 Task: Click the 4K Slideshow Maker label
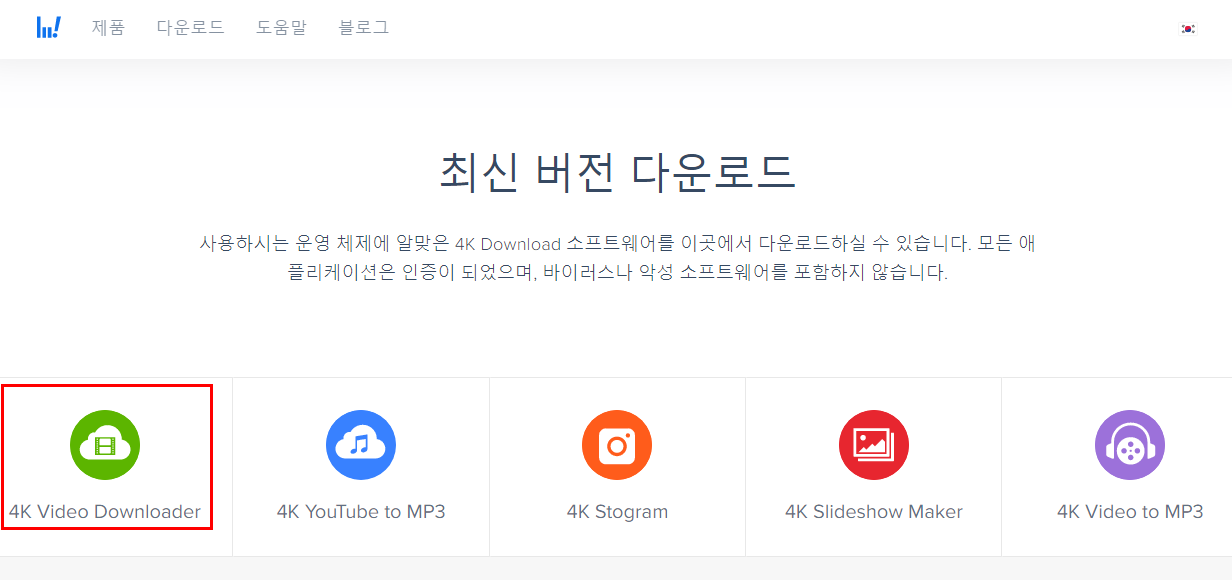tap(874, 512)
